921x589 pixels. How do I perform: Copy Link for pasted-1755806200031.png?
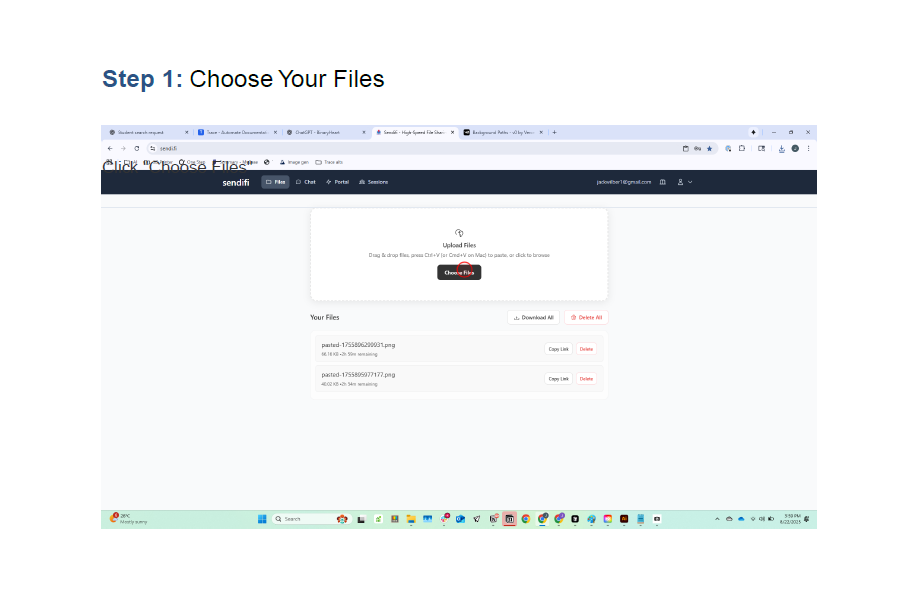click(x=558, y=348)
